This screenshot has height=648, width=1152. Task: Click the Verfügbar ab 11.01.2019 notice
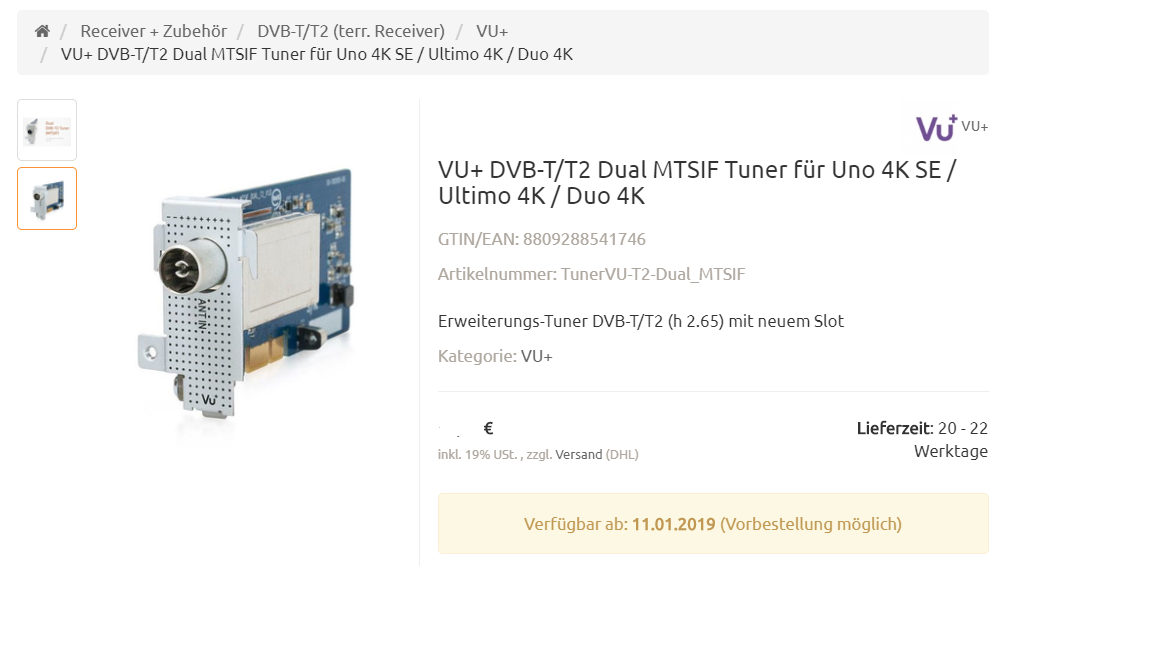[713, 524]
